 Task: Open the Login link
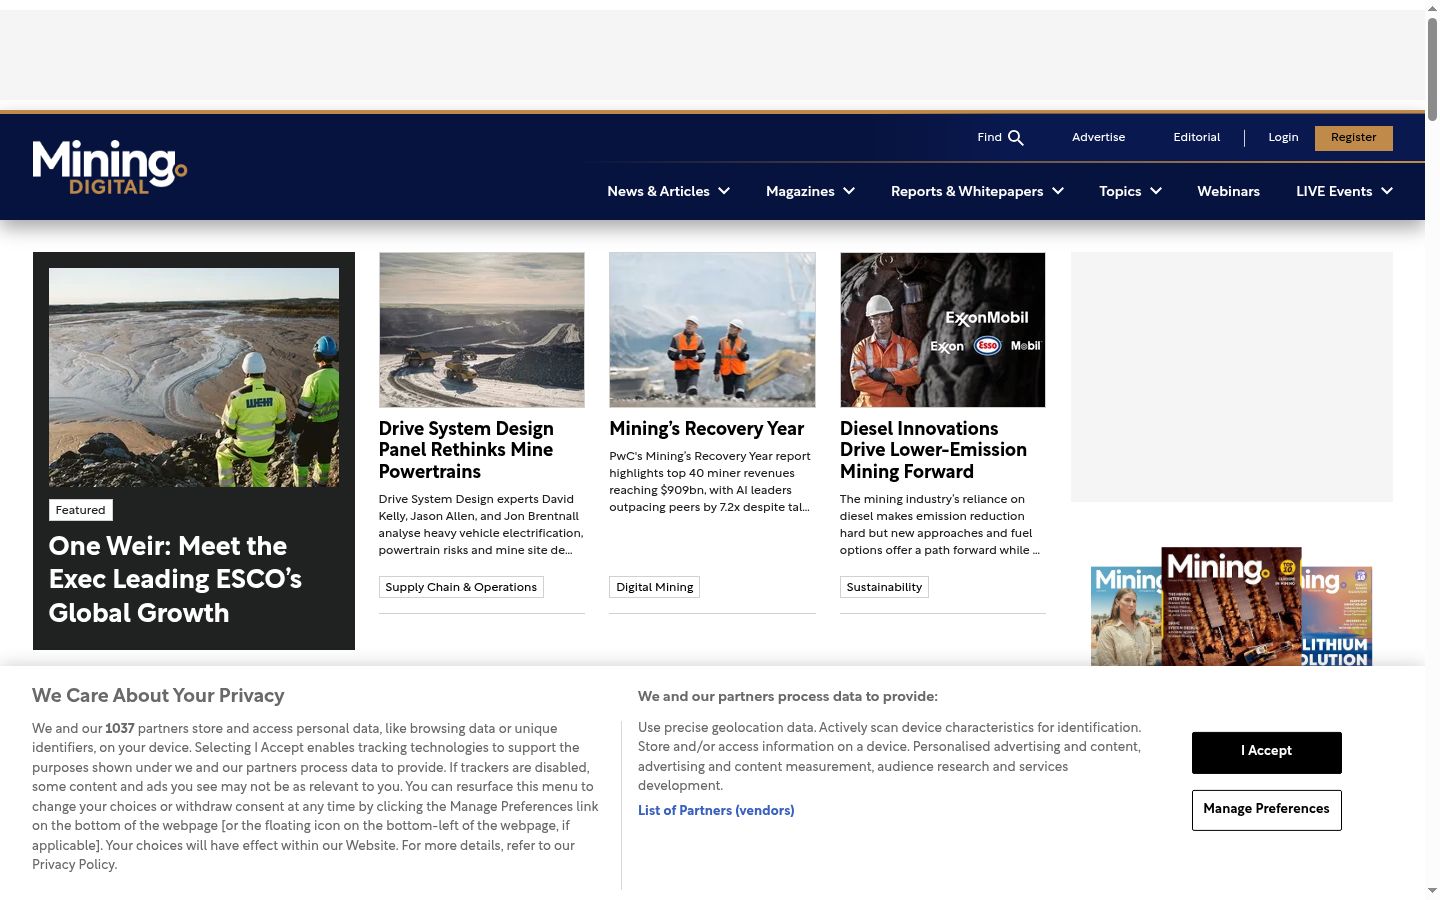point(1283,137)
